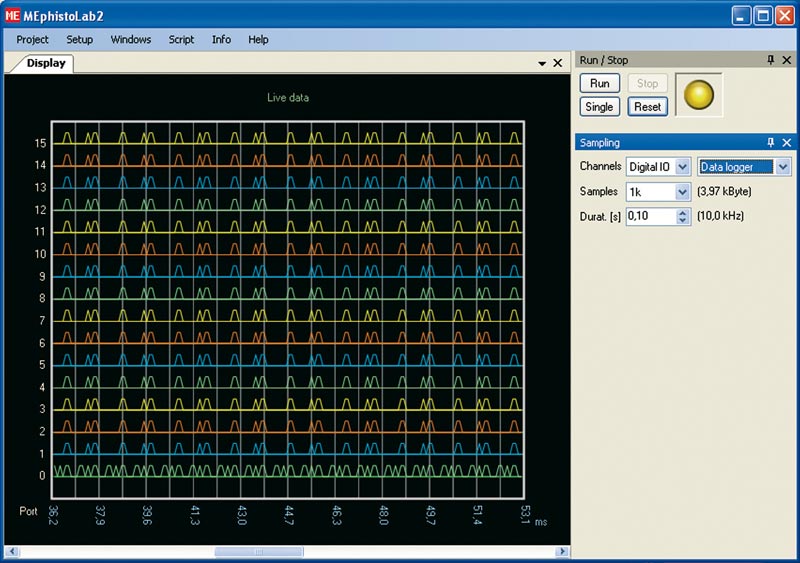Minimize the MEphistoLab2 window
This screenshot has height=563, width=800.
(x=741, y=16)
